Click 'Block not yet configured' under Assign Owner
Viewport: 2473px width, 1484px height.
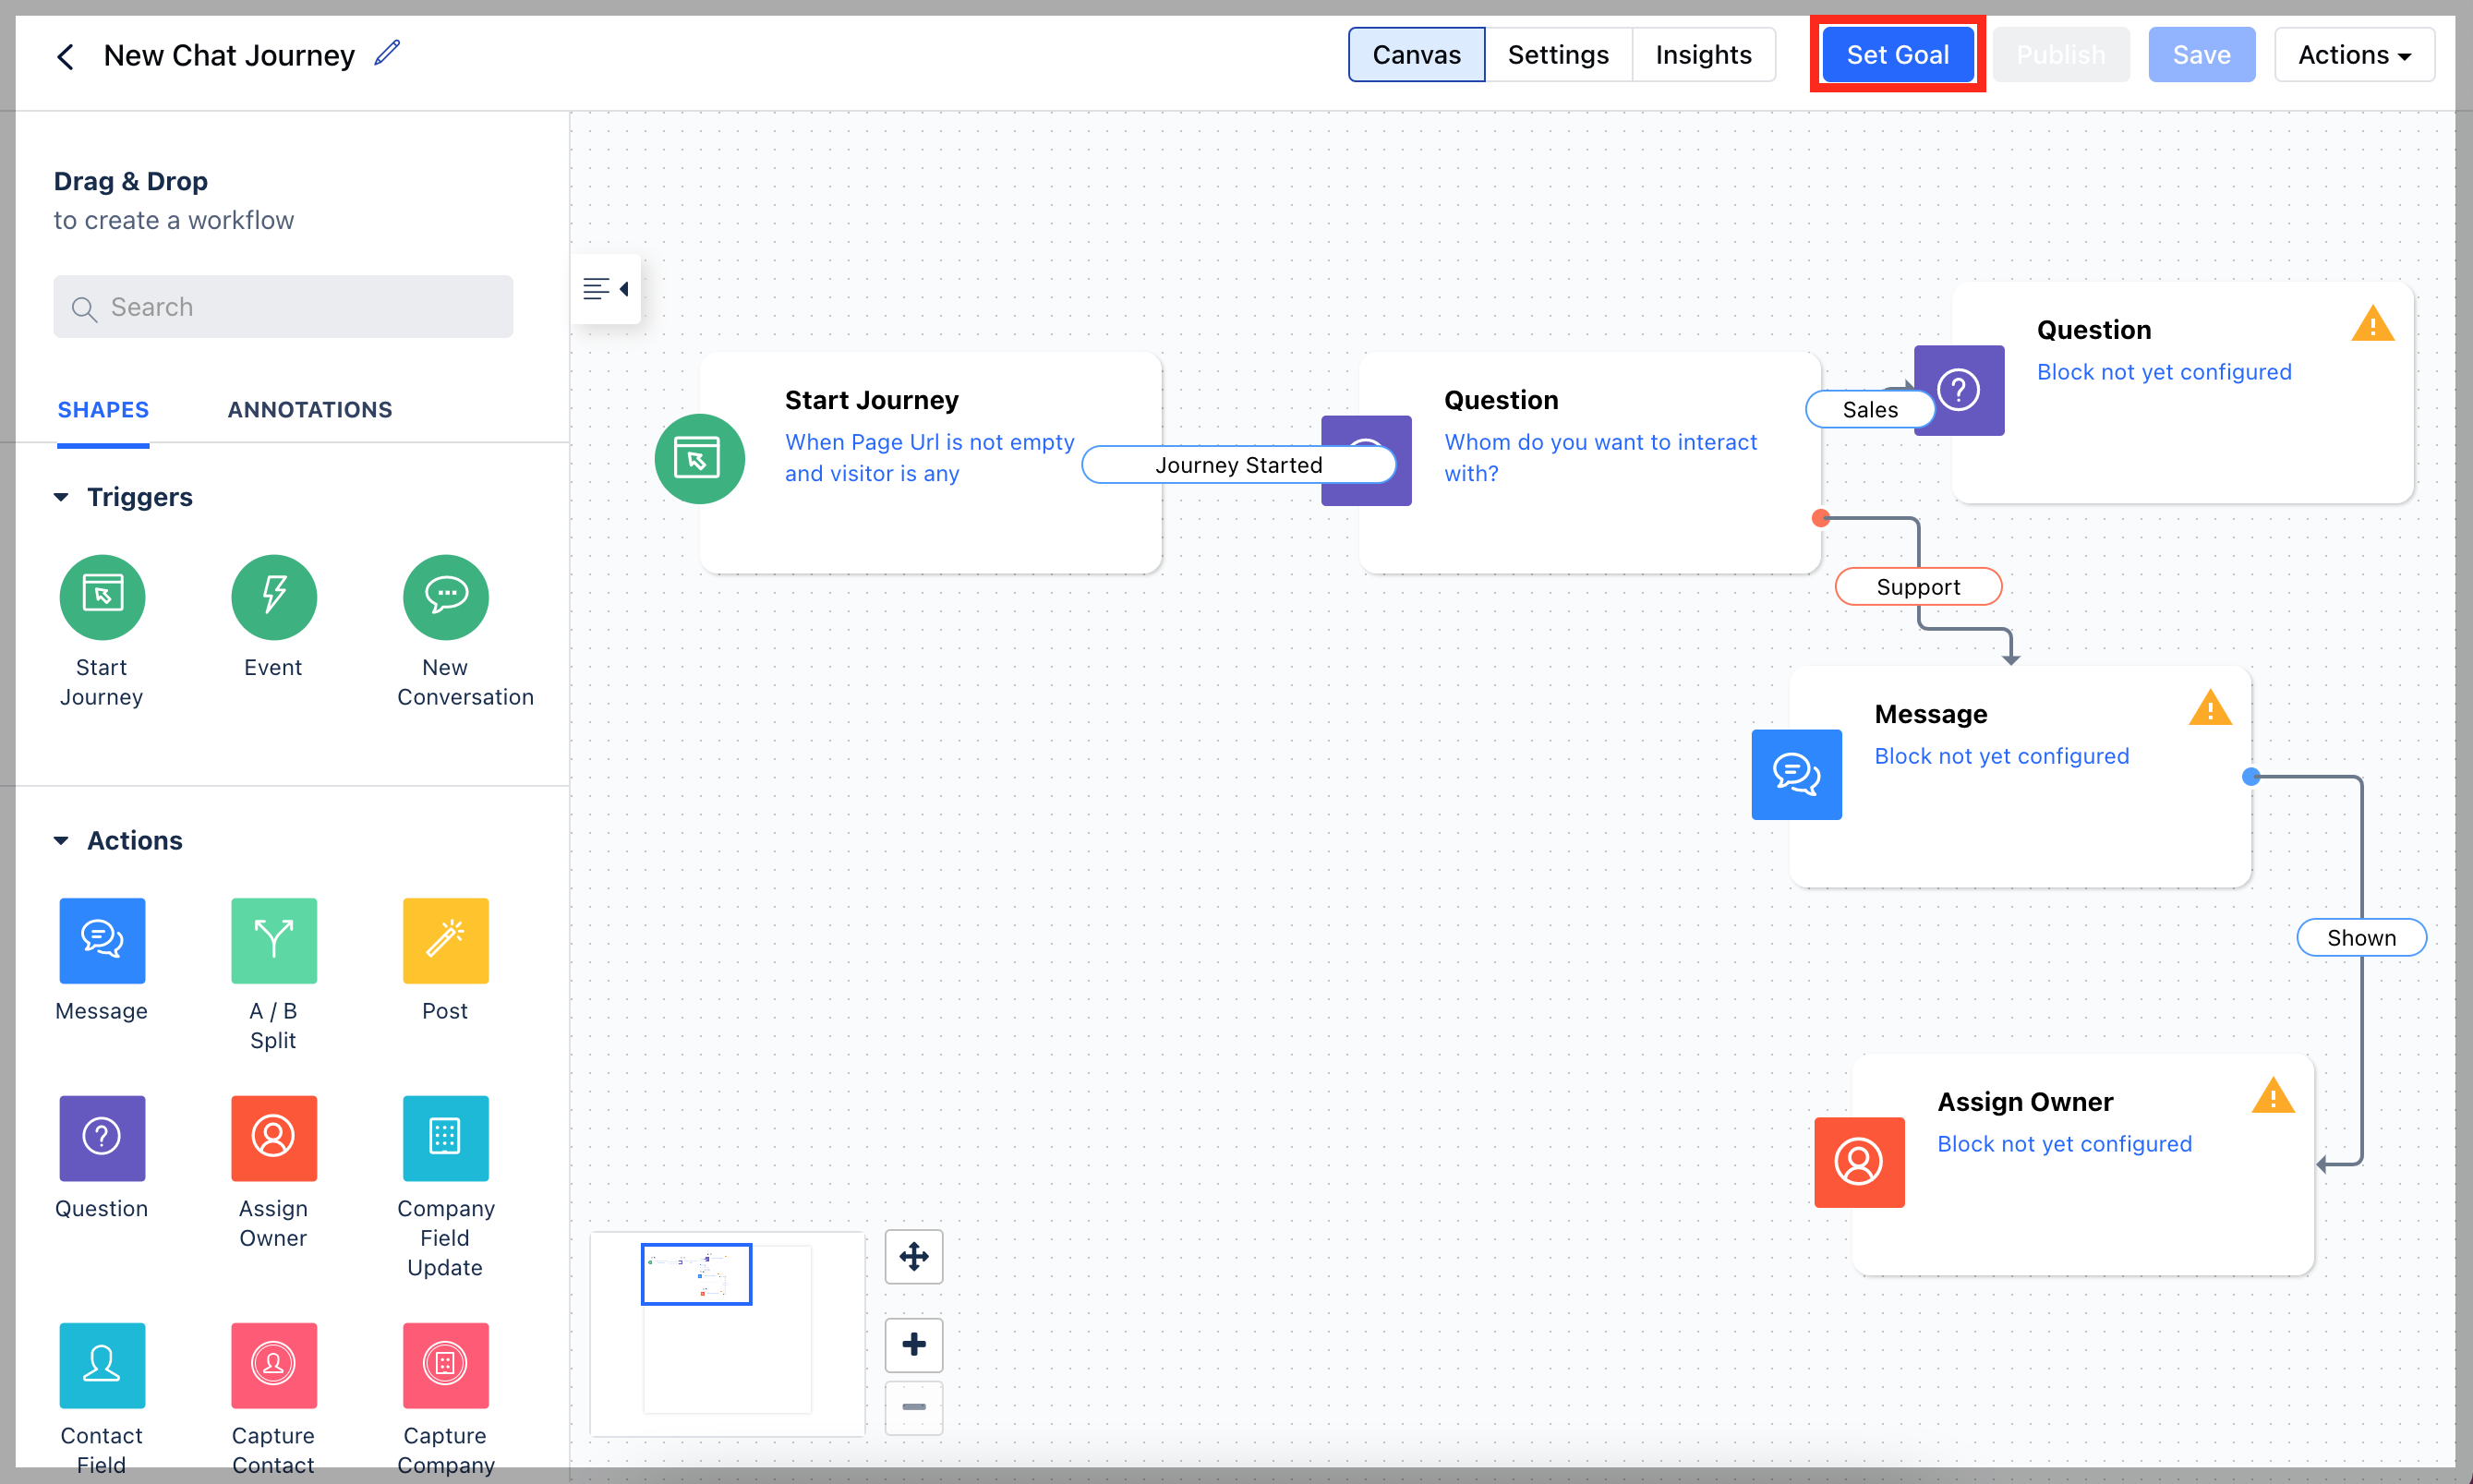click(x=2064, y=1144)
